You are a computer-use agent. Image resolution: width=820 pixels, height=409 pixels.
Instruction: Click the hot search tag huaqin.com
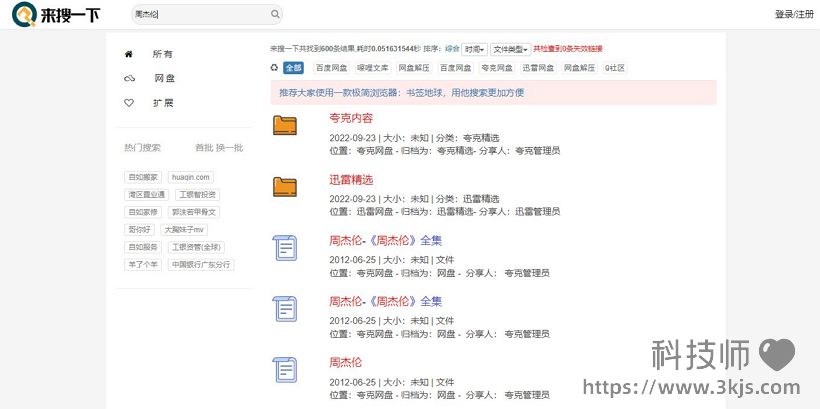coord(191,177)
